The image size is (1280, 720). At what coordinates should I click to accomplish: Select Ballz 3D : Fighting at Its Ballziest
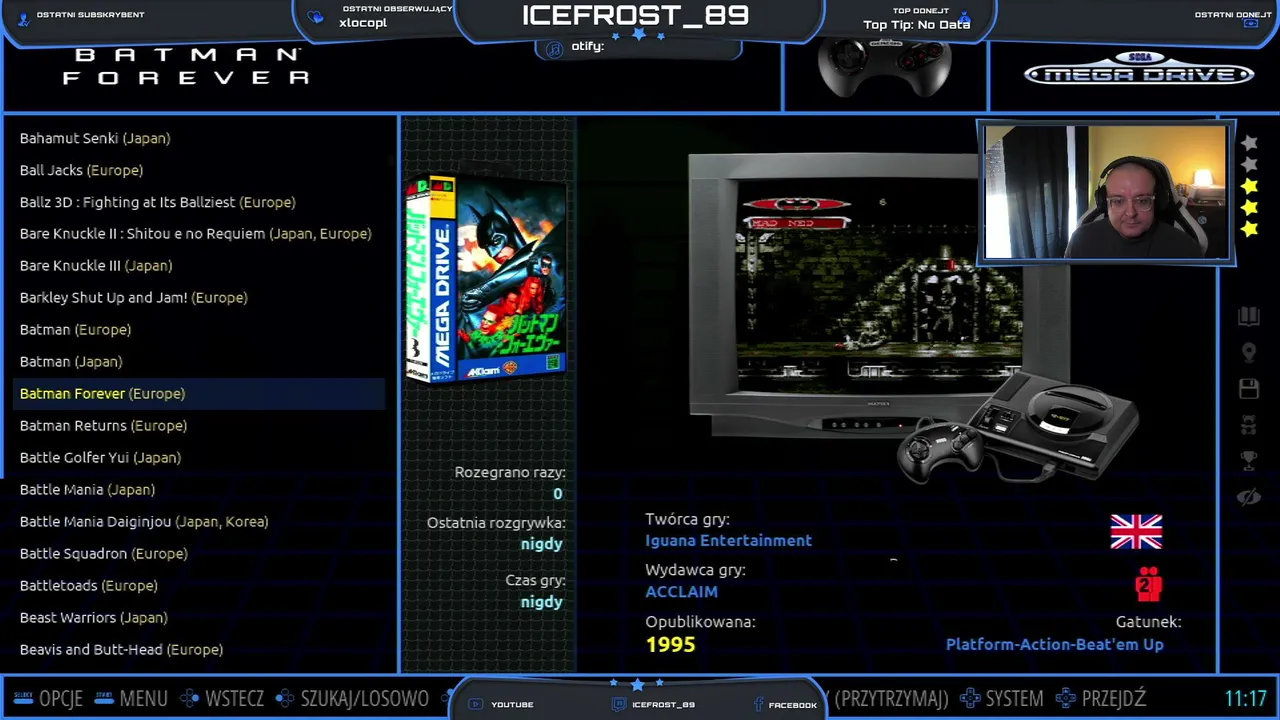coord(158,202)
